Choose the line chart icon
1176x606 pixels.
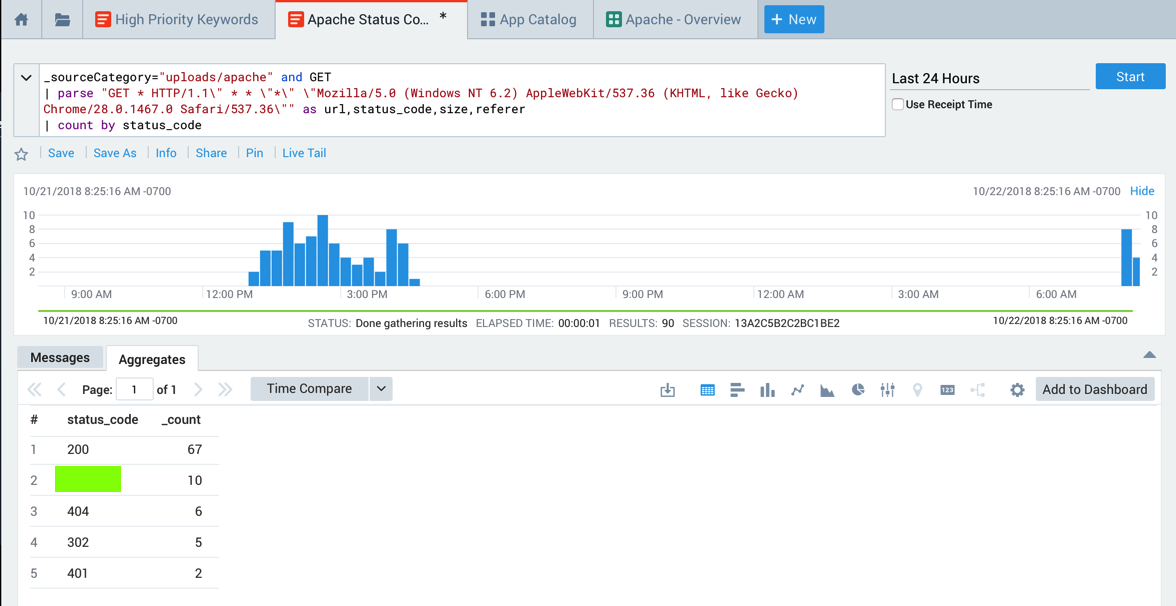pyautogui.click(x=797, y=390)
